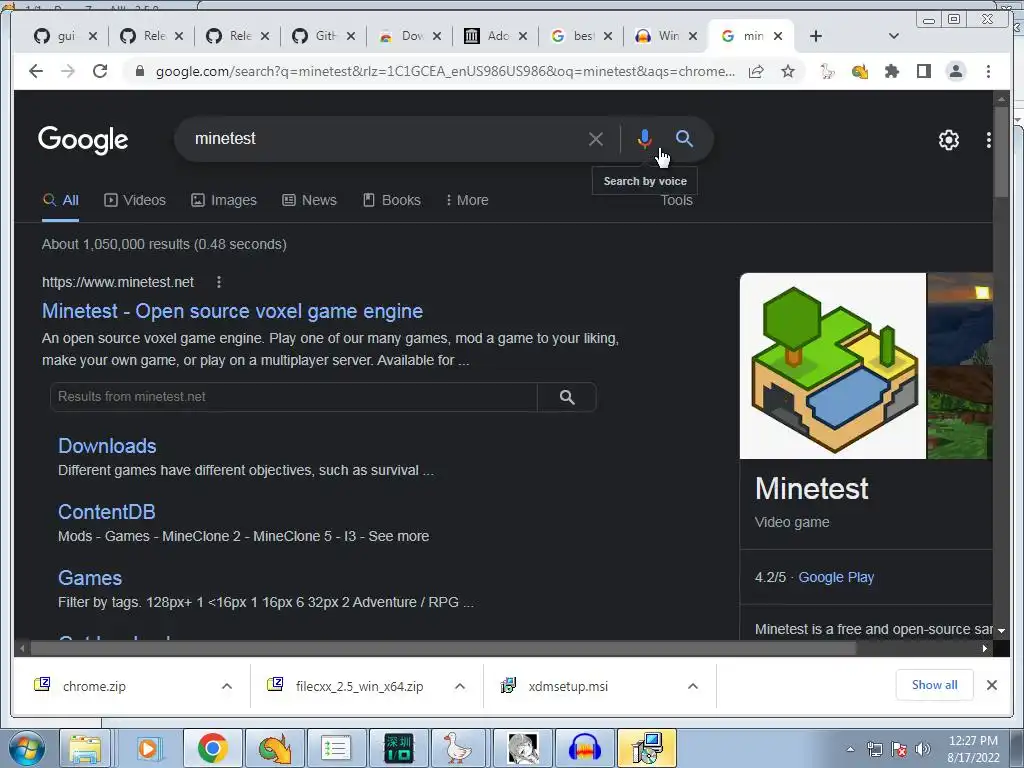Click the Google logo
The image size is (1024, 768).
[83, 140]
